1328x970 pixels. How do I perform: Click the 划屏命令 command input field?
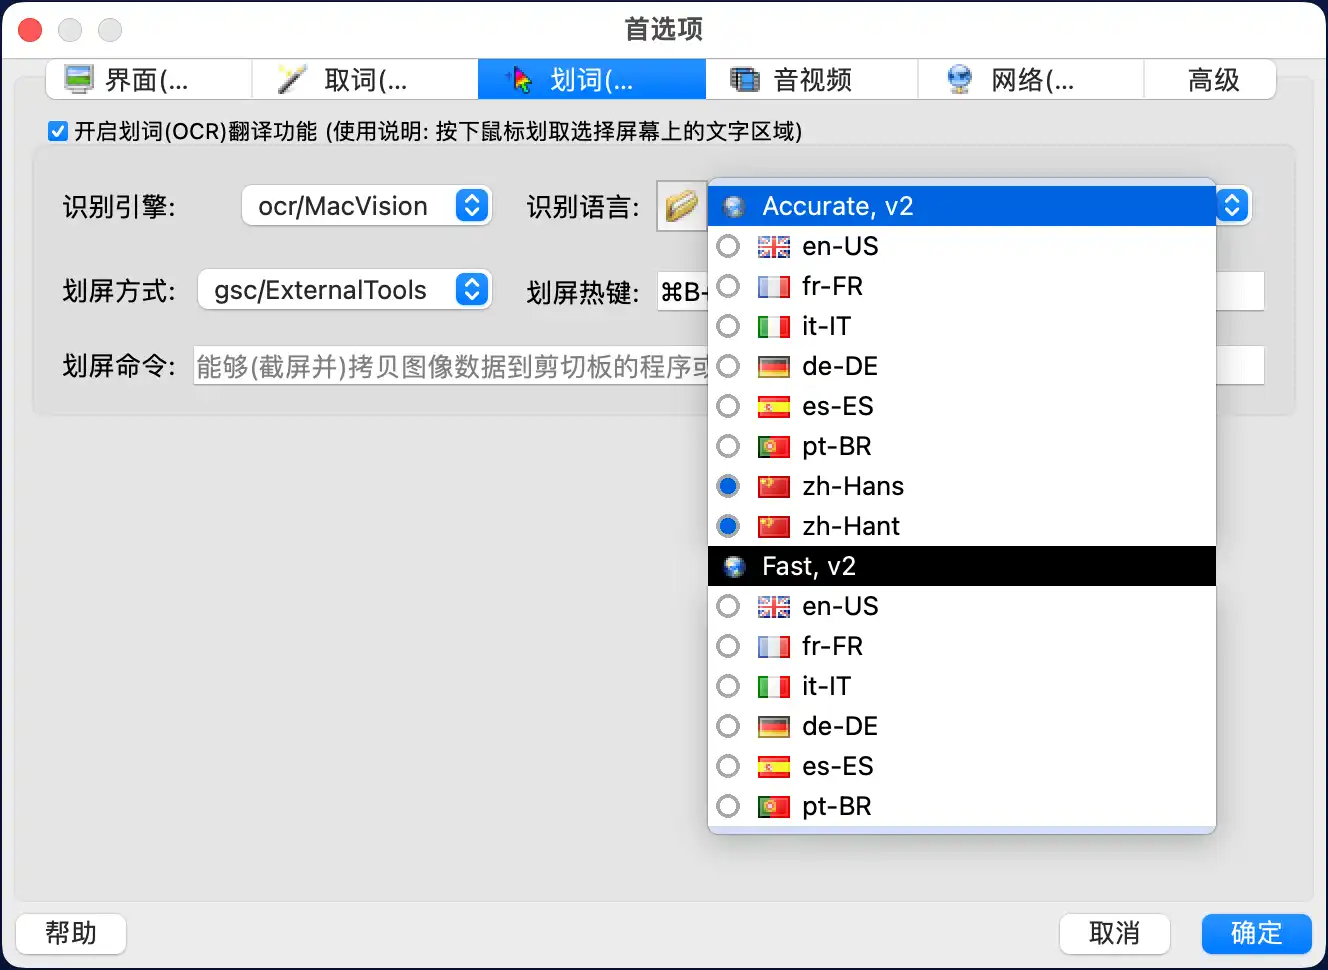pos(729,366)
